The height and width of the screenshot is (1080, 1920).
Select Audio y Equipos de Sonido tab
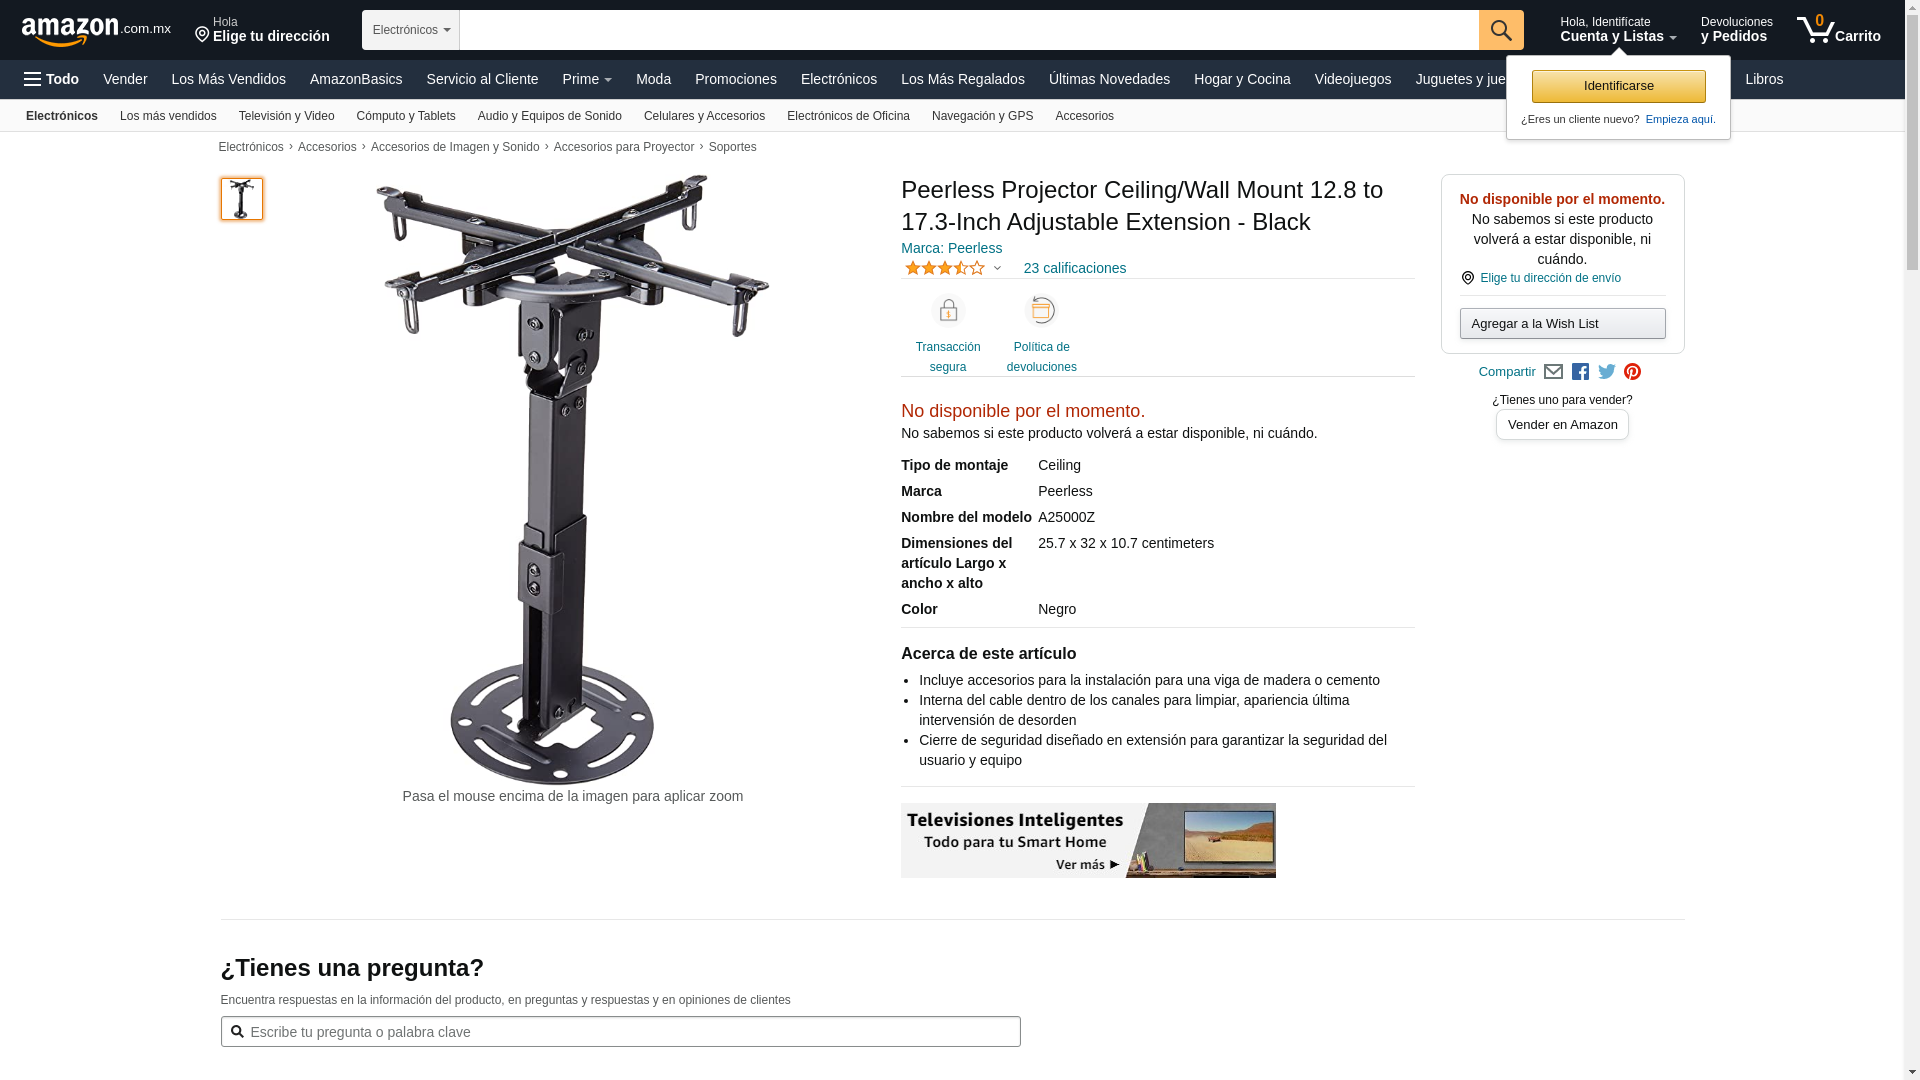[550, 116]
